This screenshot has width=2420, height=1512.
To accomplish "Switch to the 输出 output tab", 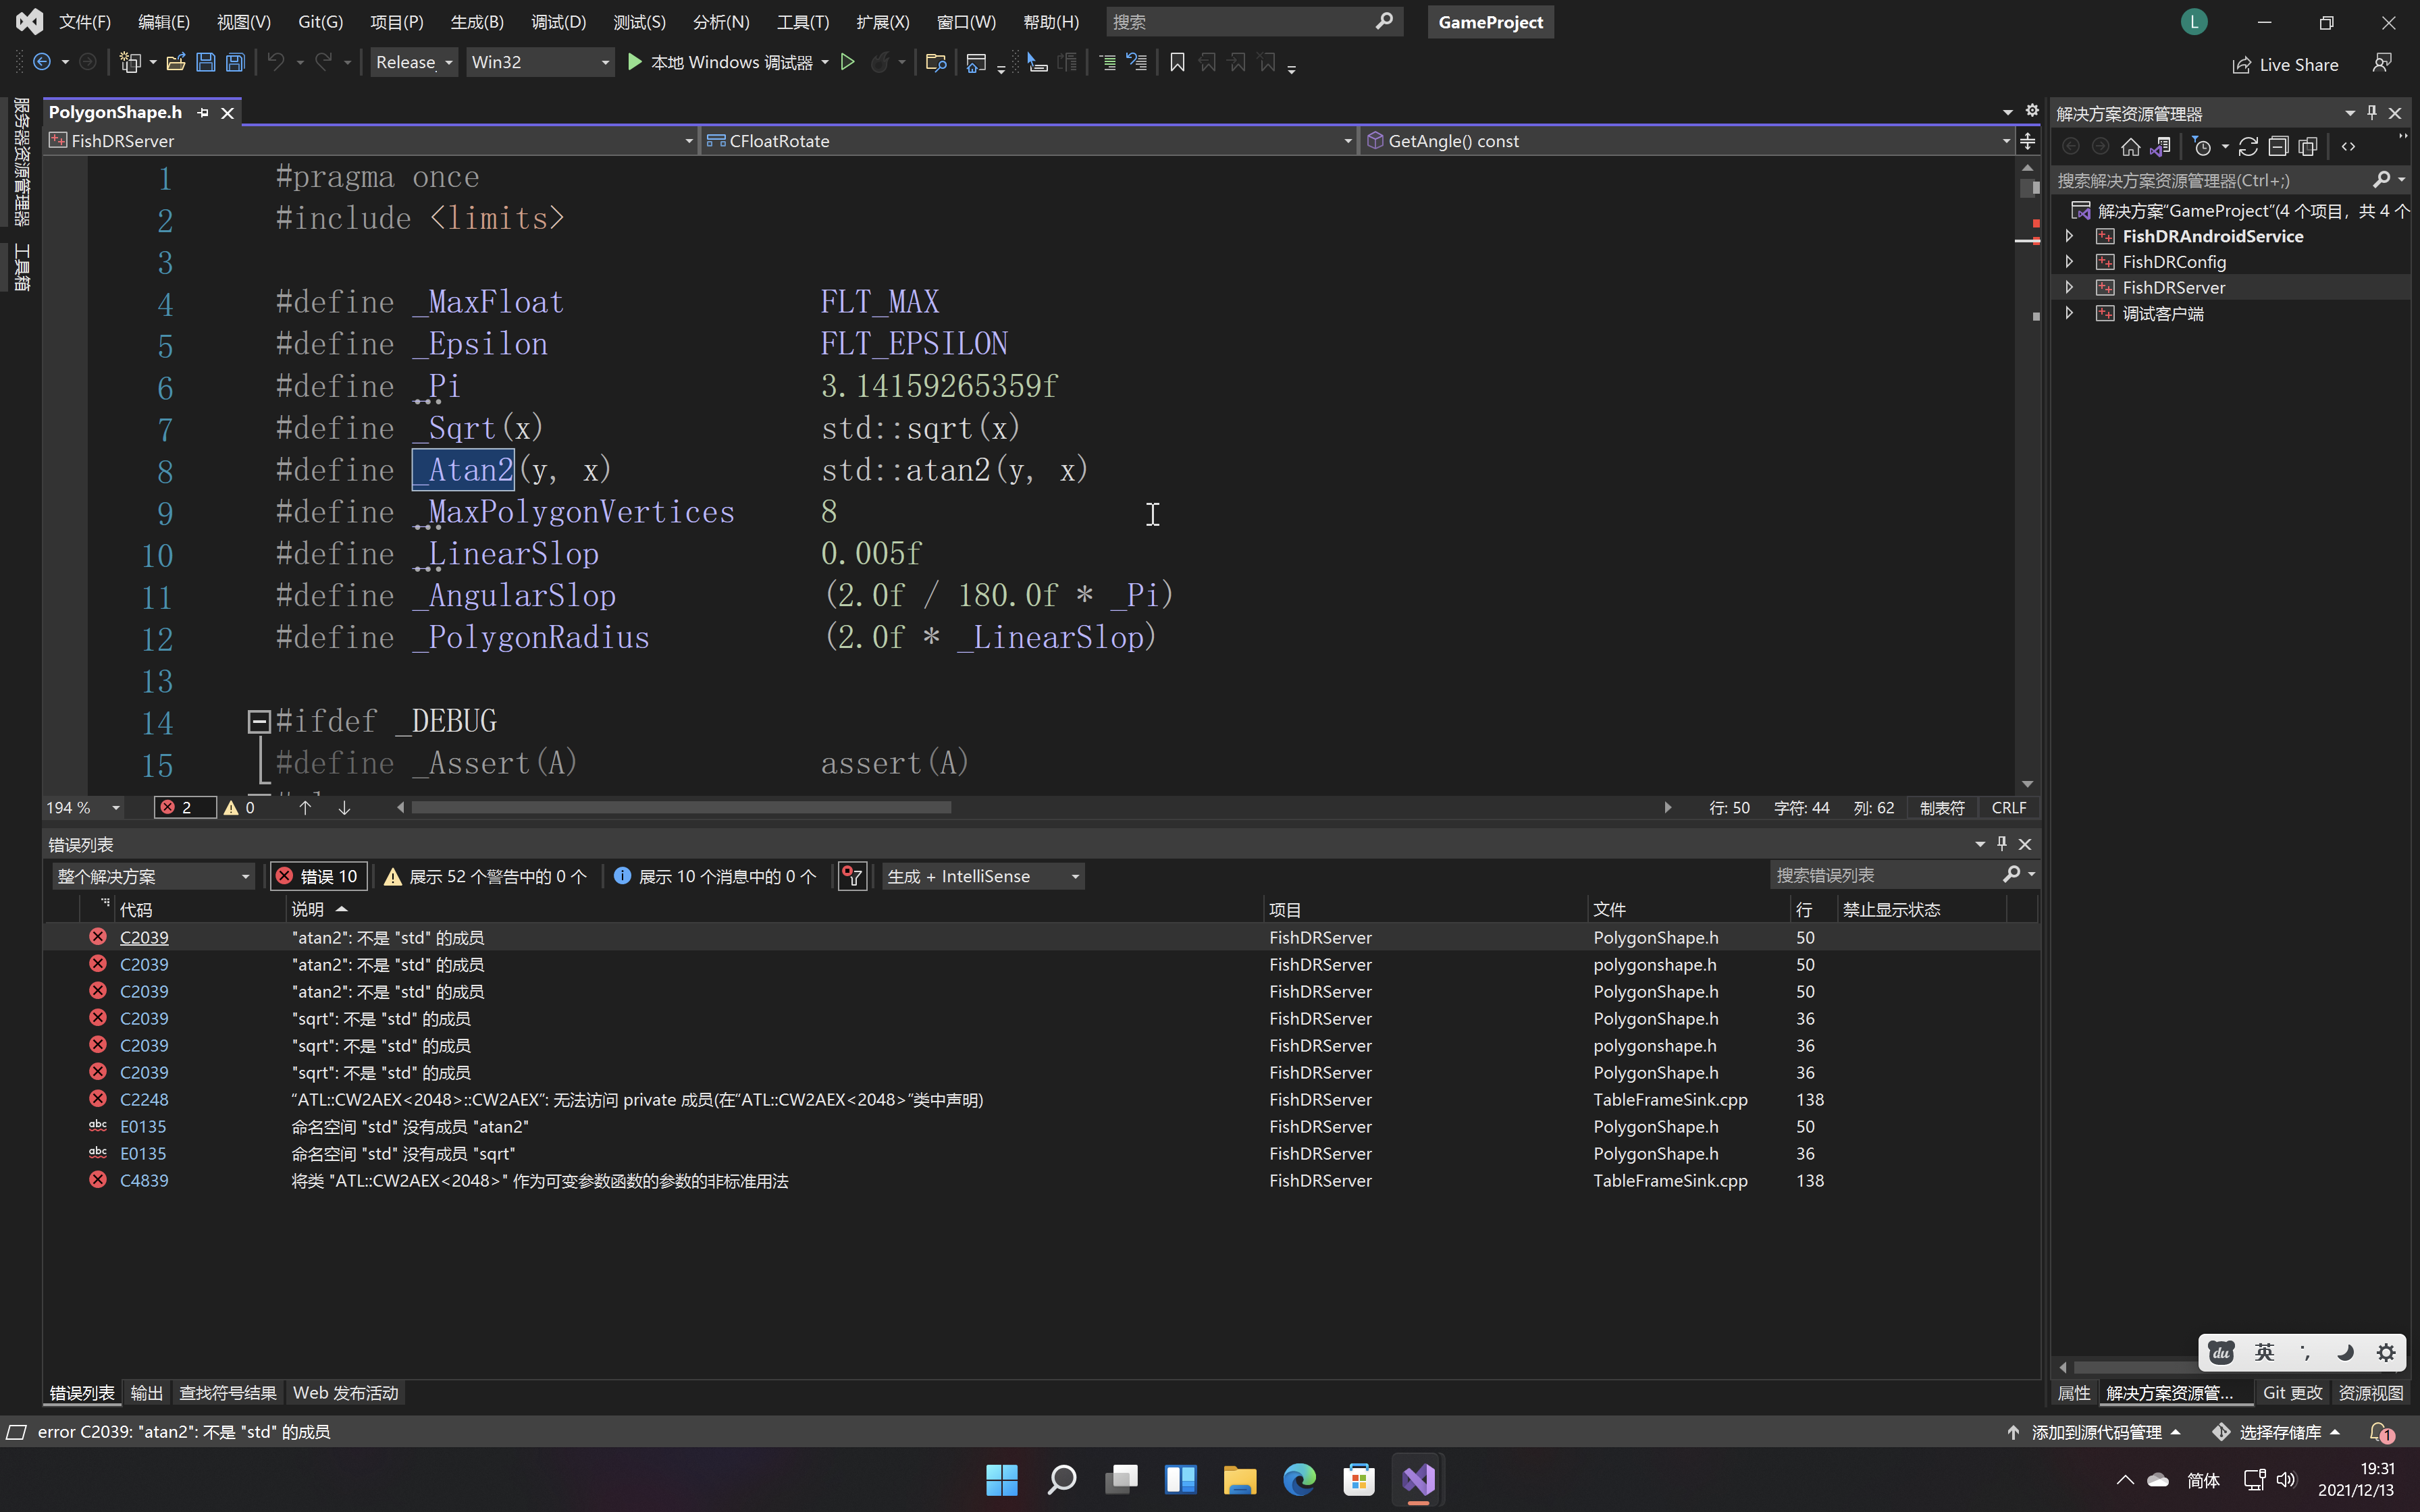I will tap(146, 1392).
